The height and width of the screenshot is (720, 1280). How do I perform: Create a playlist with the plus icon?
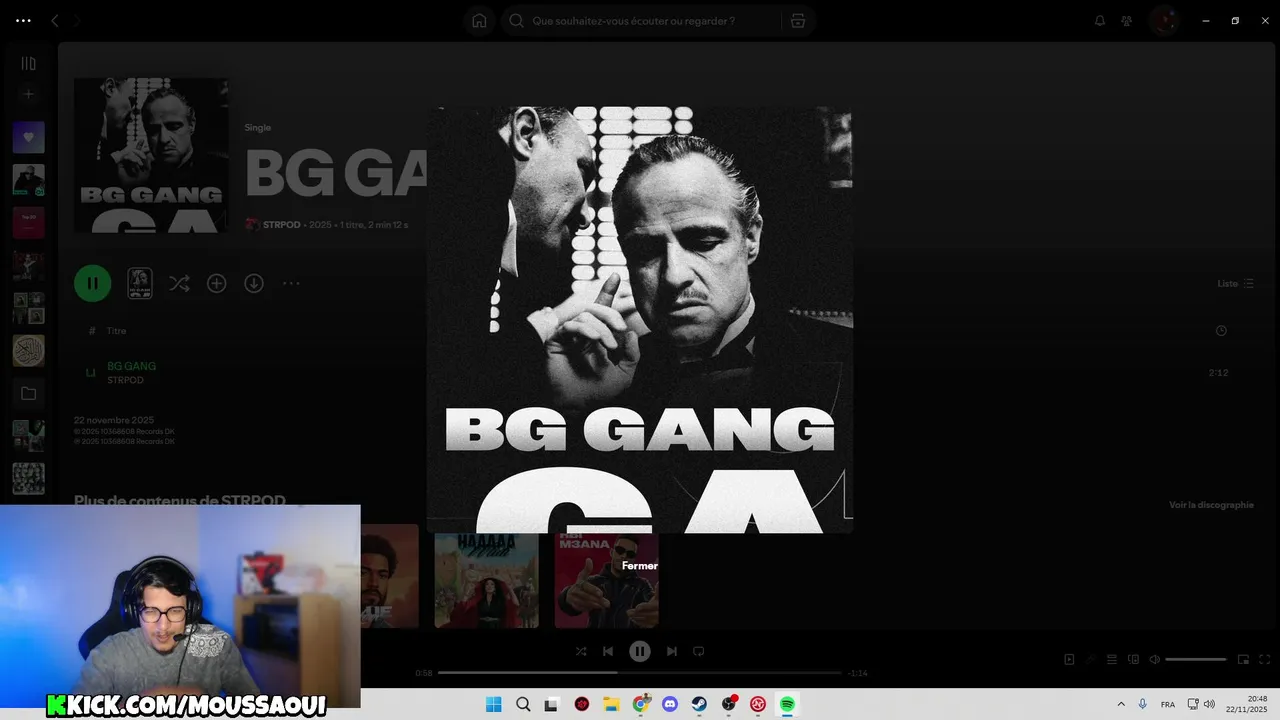pos(29,94)
